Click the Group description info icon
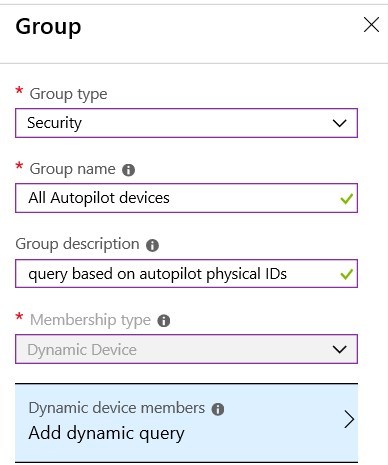 [x=152, y=246]
